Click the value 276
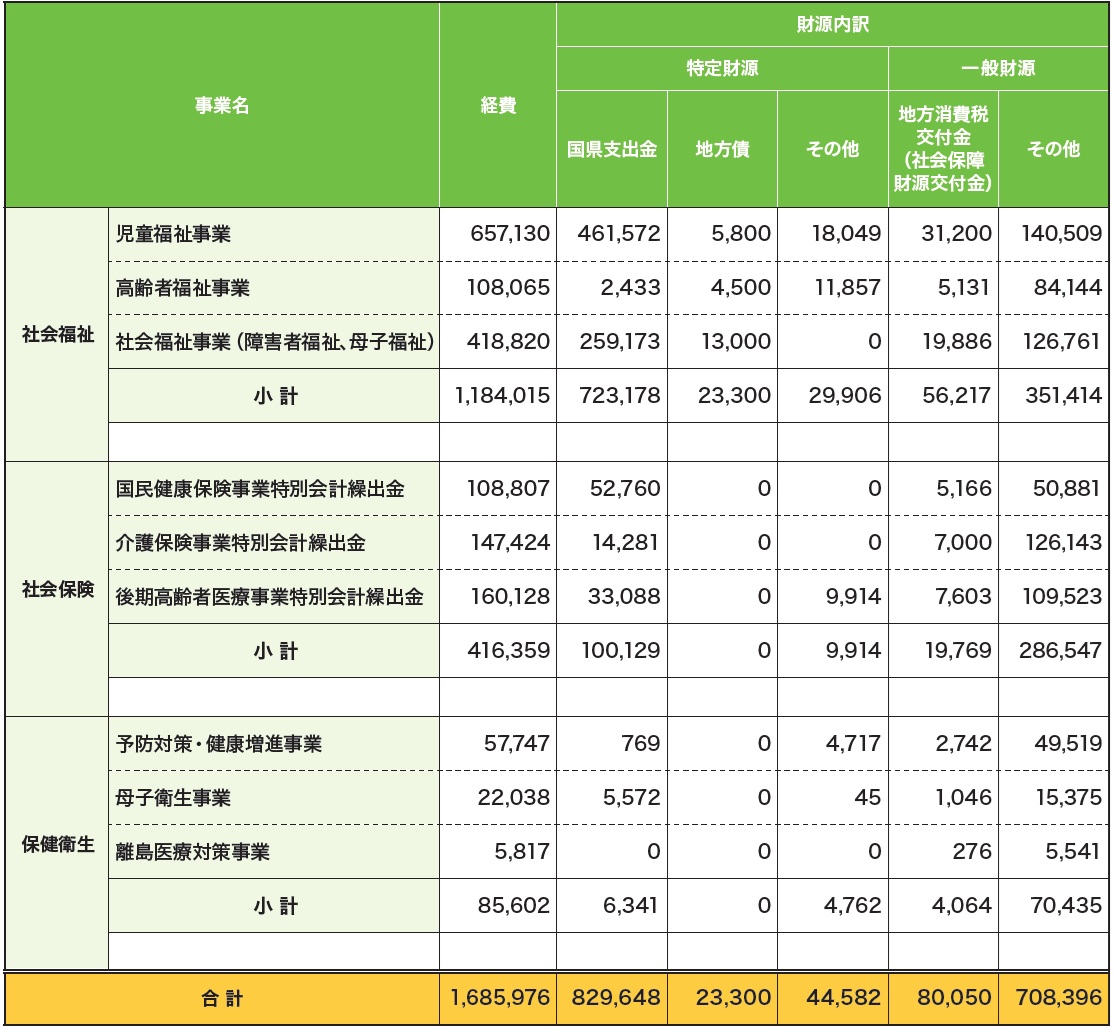 [x=972, y=852]
